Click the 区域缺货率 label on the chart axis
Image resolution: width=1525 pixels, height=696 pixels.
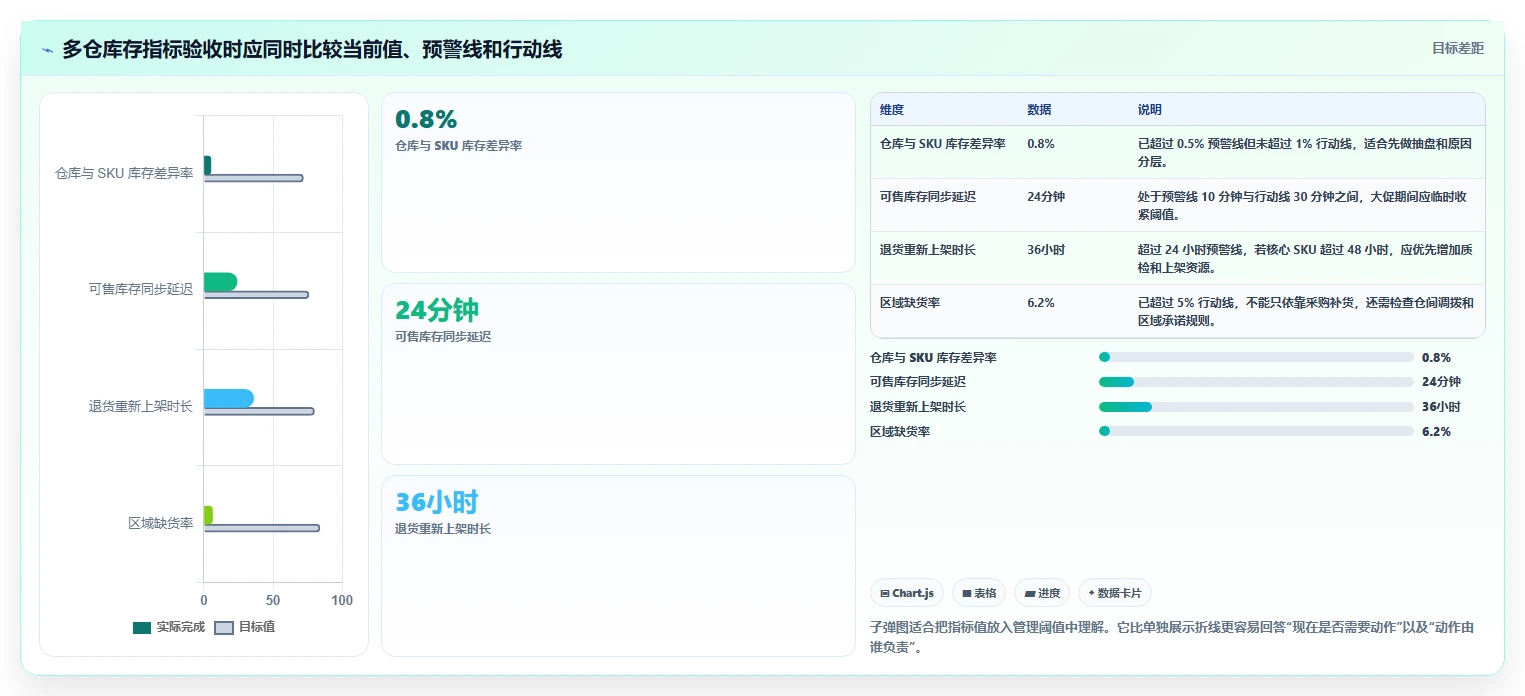coord(161,523)
